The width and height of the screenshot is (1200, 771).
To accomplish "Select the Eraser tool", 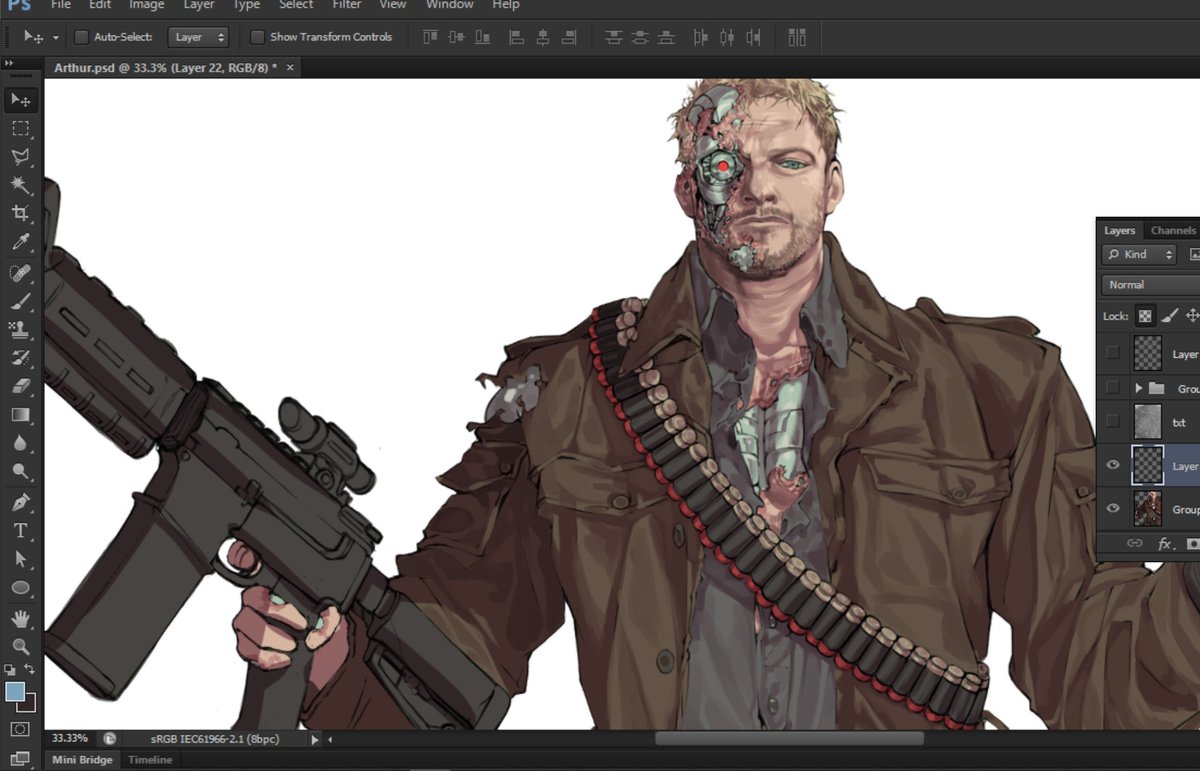I will pyautogui.click(x=20, y=385).
